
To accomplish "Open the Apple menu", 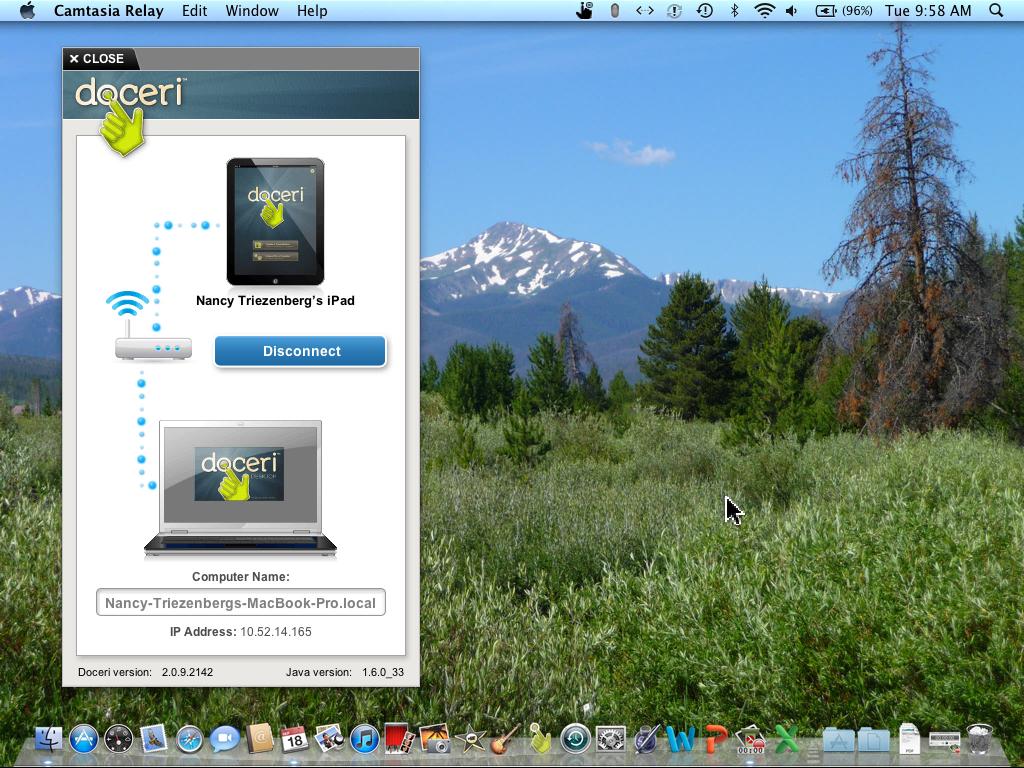I will 27,10.
